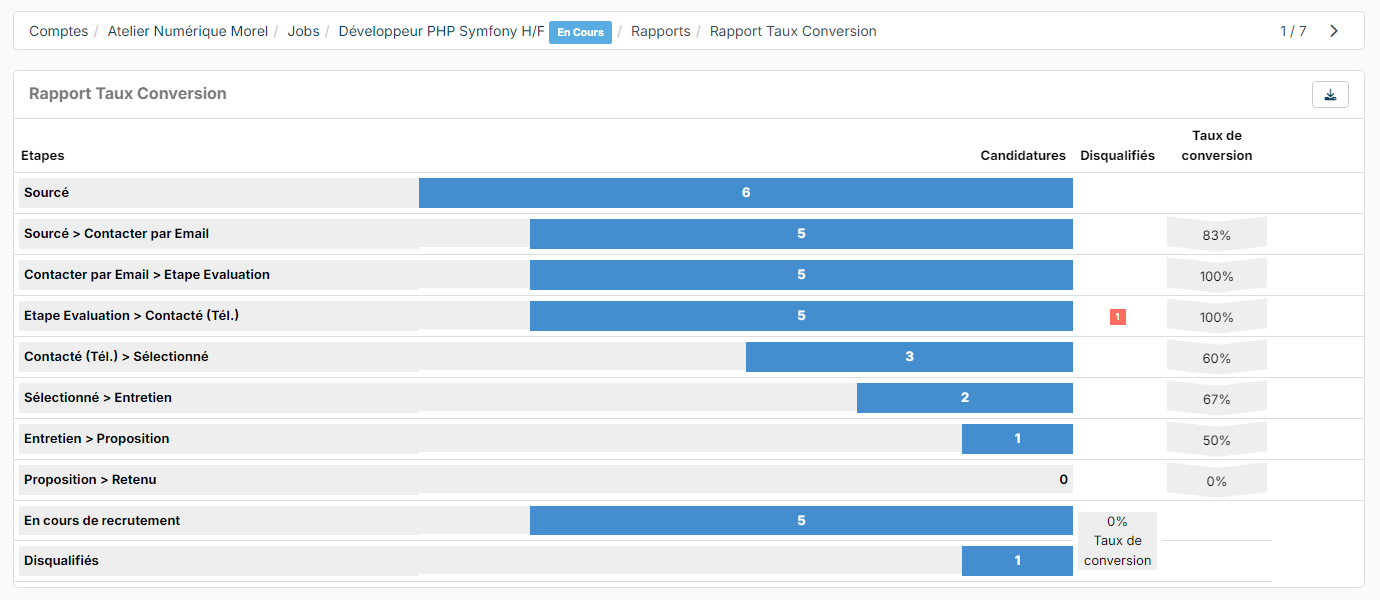Click the Taux de conversion column header
This screenshot has width=1380, height=600.
pyautogui.click(x=1216, y=146)
